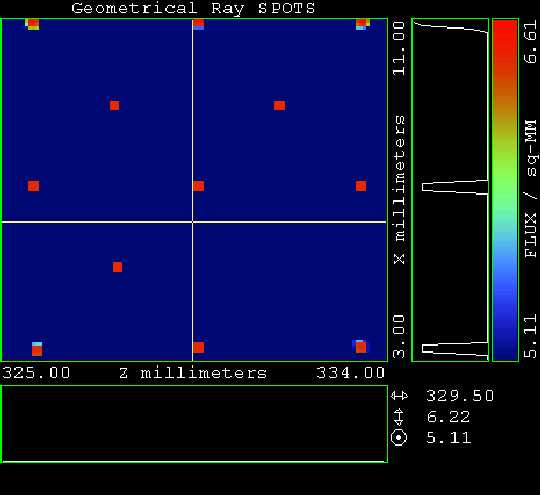540x495 pixels.
Task: Click the 6.22 vertical position readout
Action: pos(448,417)
